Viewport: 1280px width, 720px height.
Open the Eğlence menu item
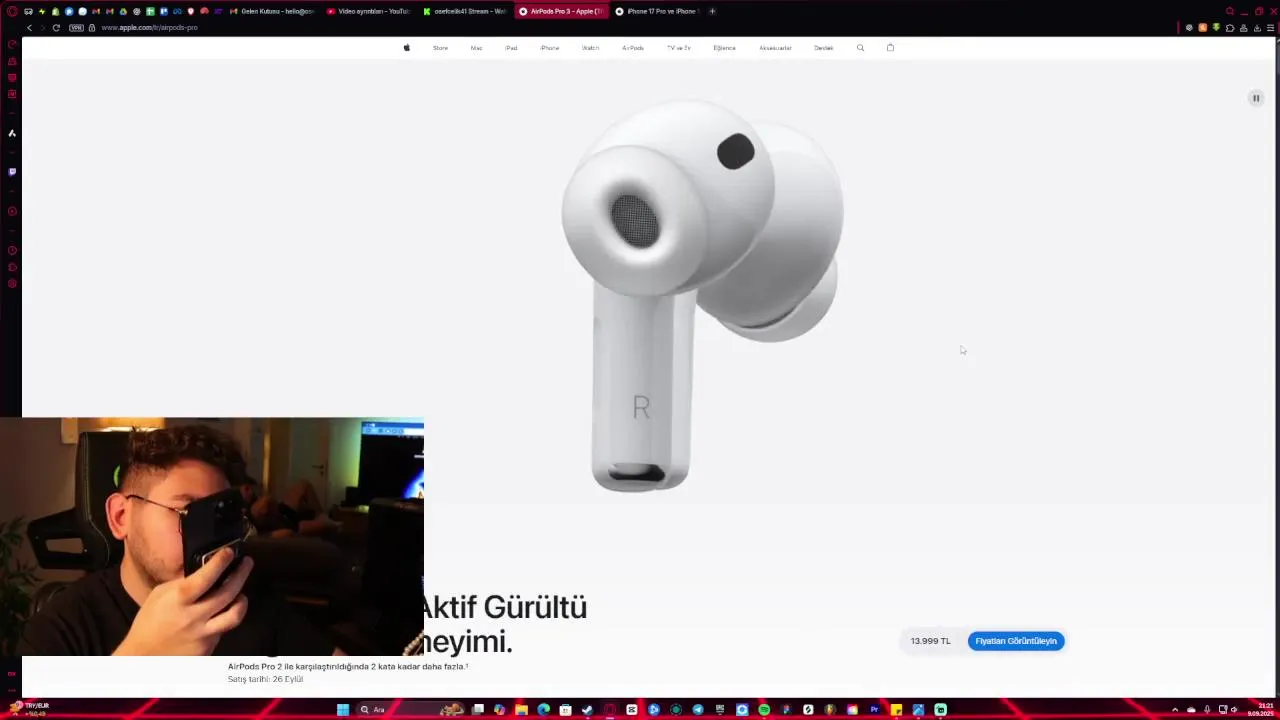tap(724, 48)
